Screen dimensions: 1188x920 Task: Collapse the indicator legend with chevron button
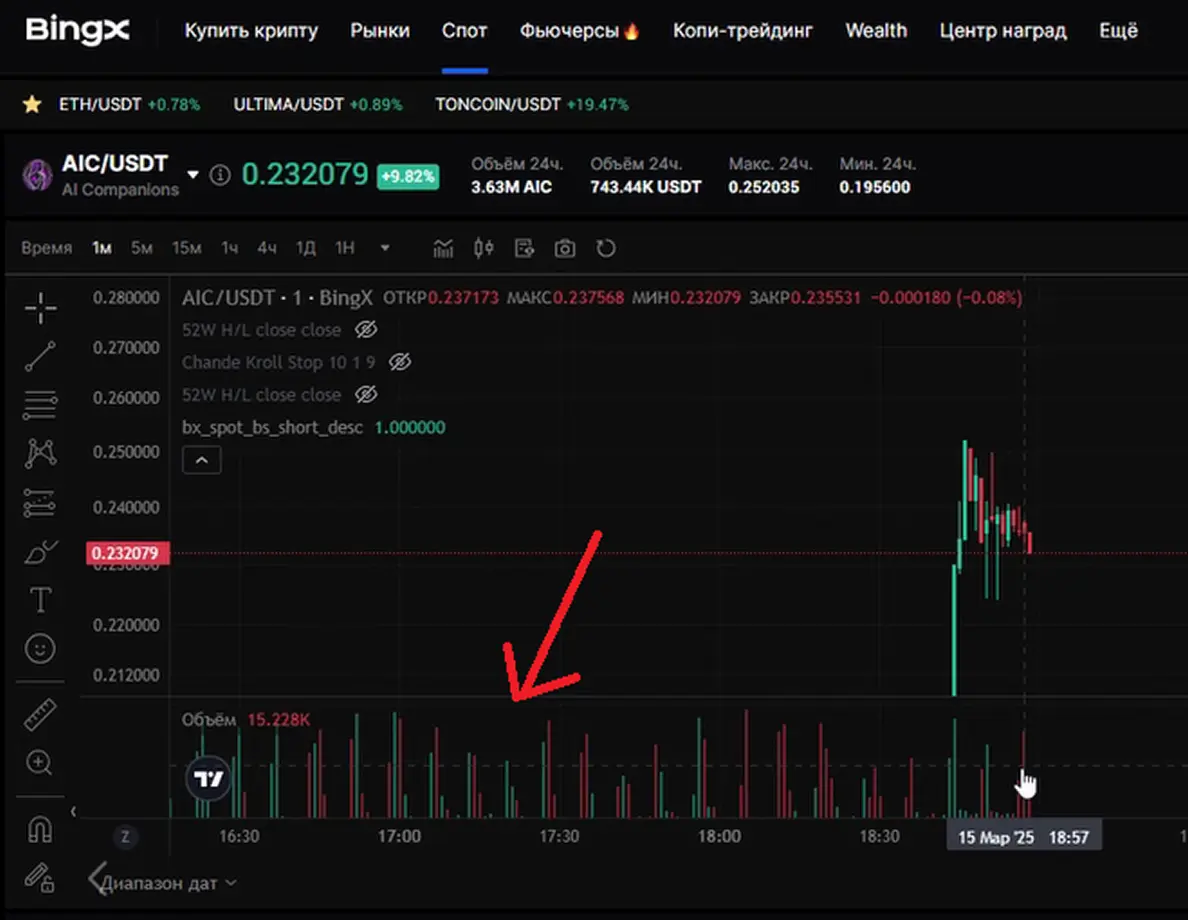[201, 461]
